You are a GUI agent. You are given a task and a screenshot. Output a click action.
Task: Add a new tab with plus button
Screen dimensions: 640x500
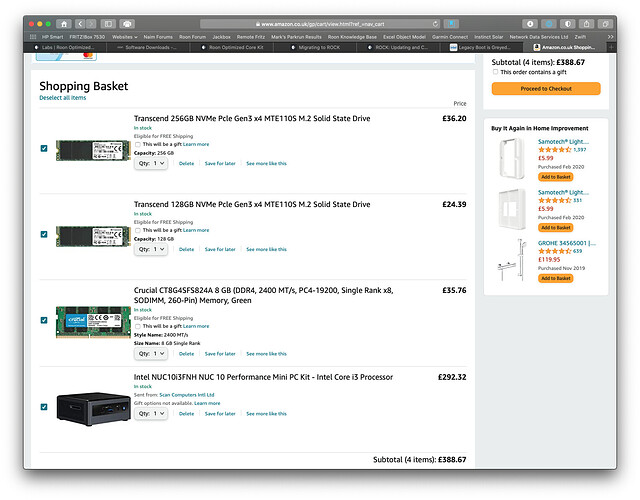(x=611, y=47)
